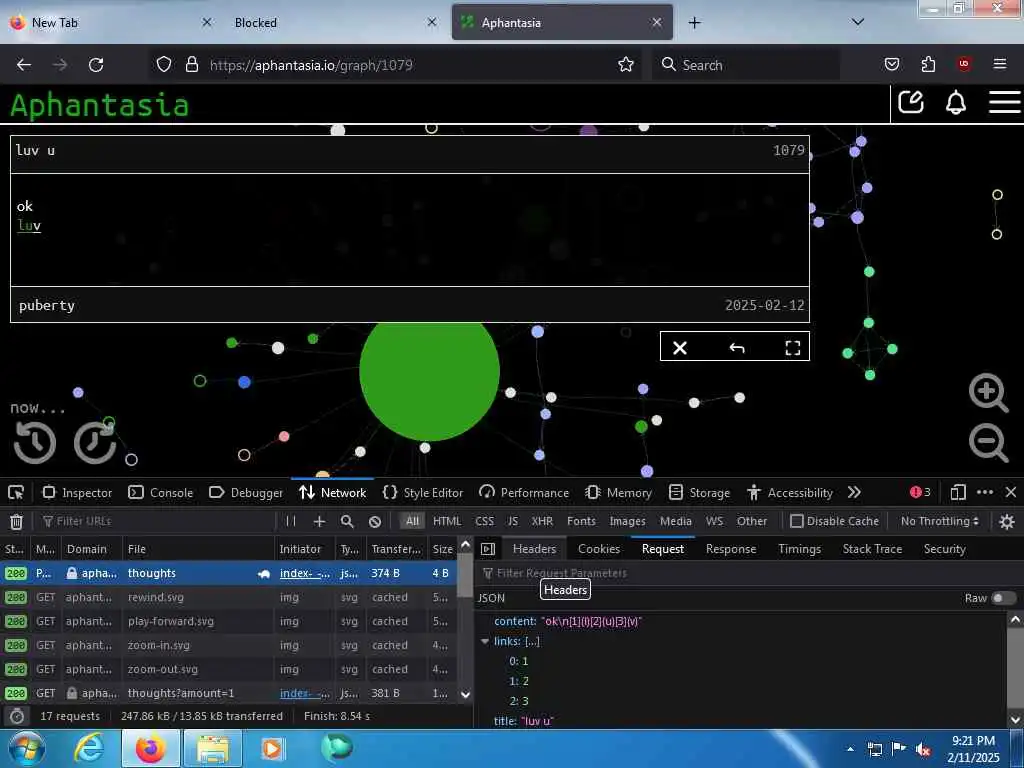
Task: Zoom out on the graph
Action: point(988,442)
